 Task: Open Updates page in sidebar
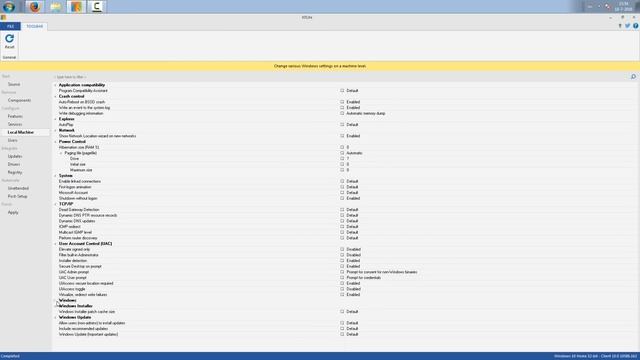point(15,156)
